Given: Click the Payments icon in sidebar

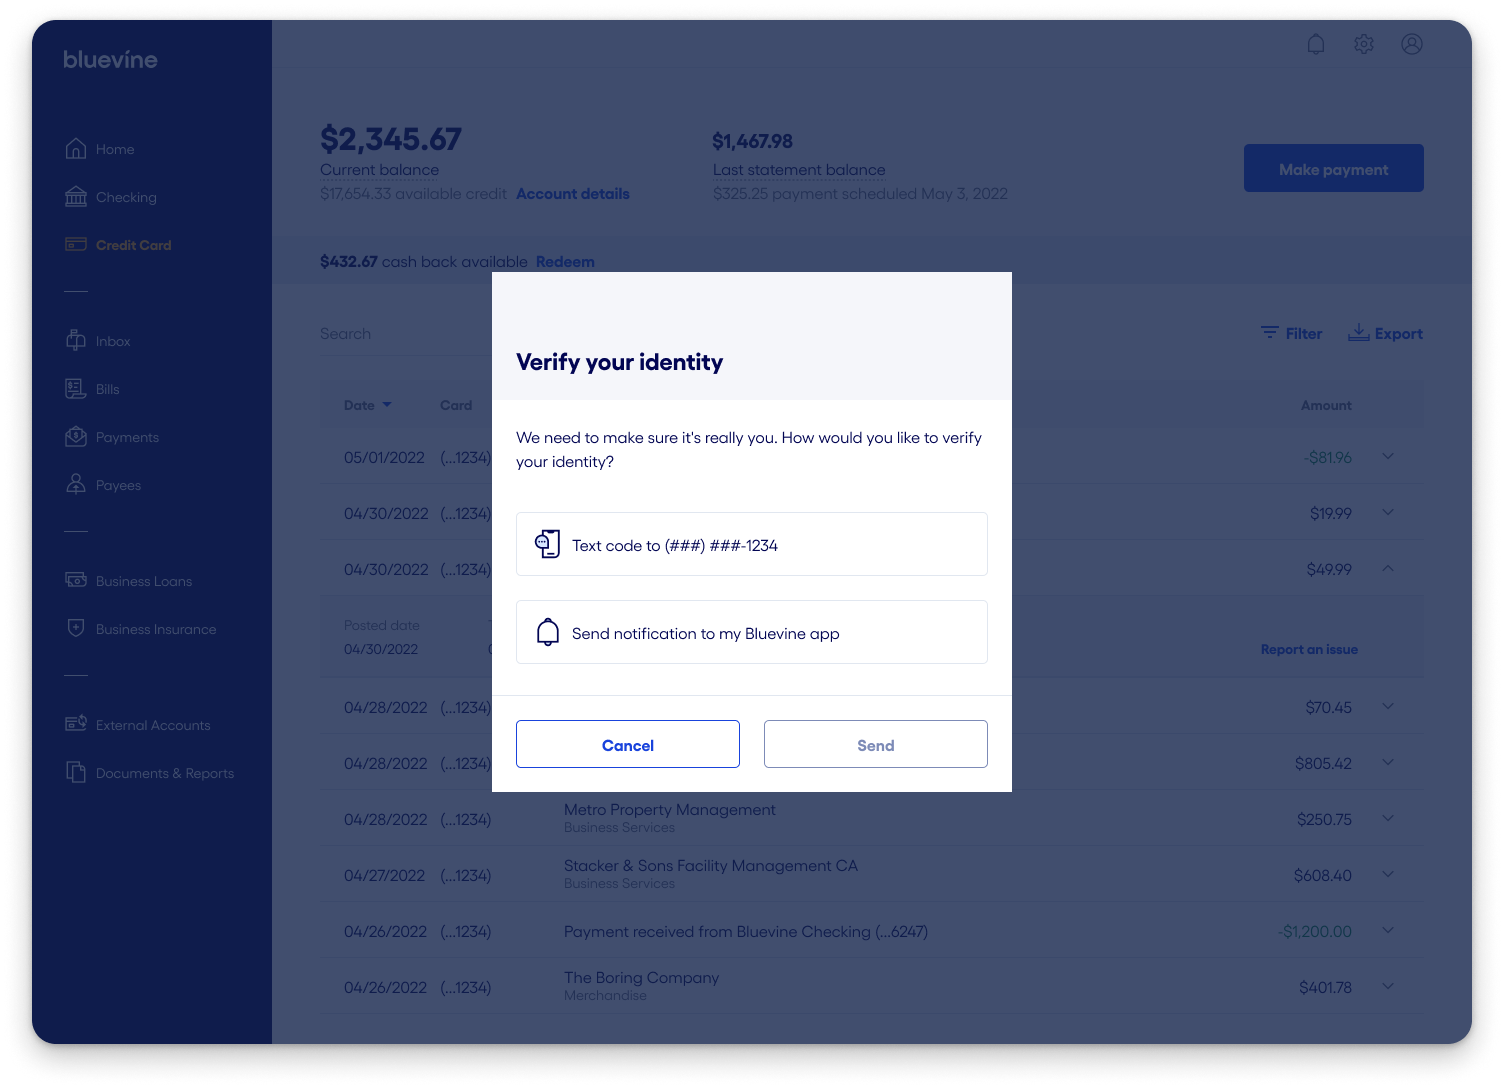Looking at the screenshot, I should point(76,437).
